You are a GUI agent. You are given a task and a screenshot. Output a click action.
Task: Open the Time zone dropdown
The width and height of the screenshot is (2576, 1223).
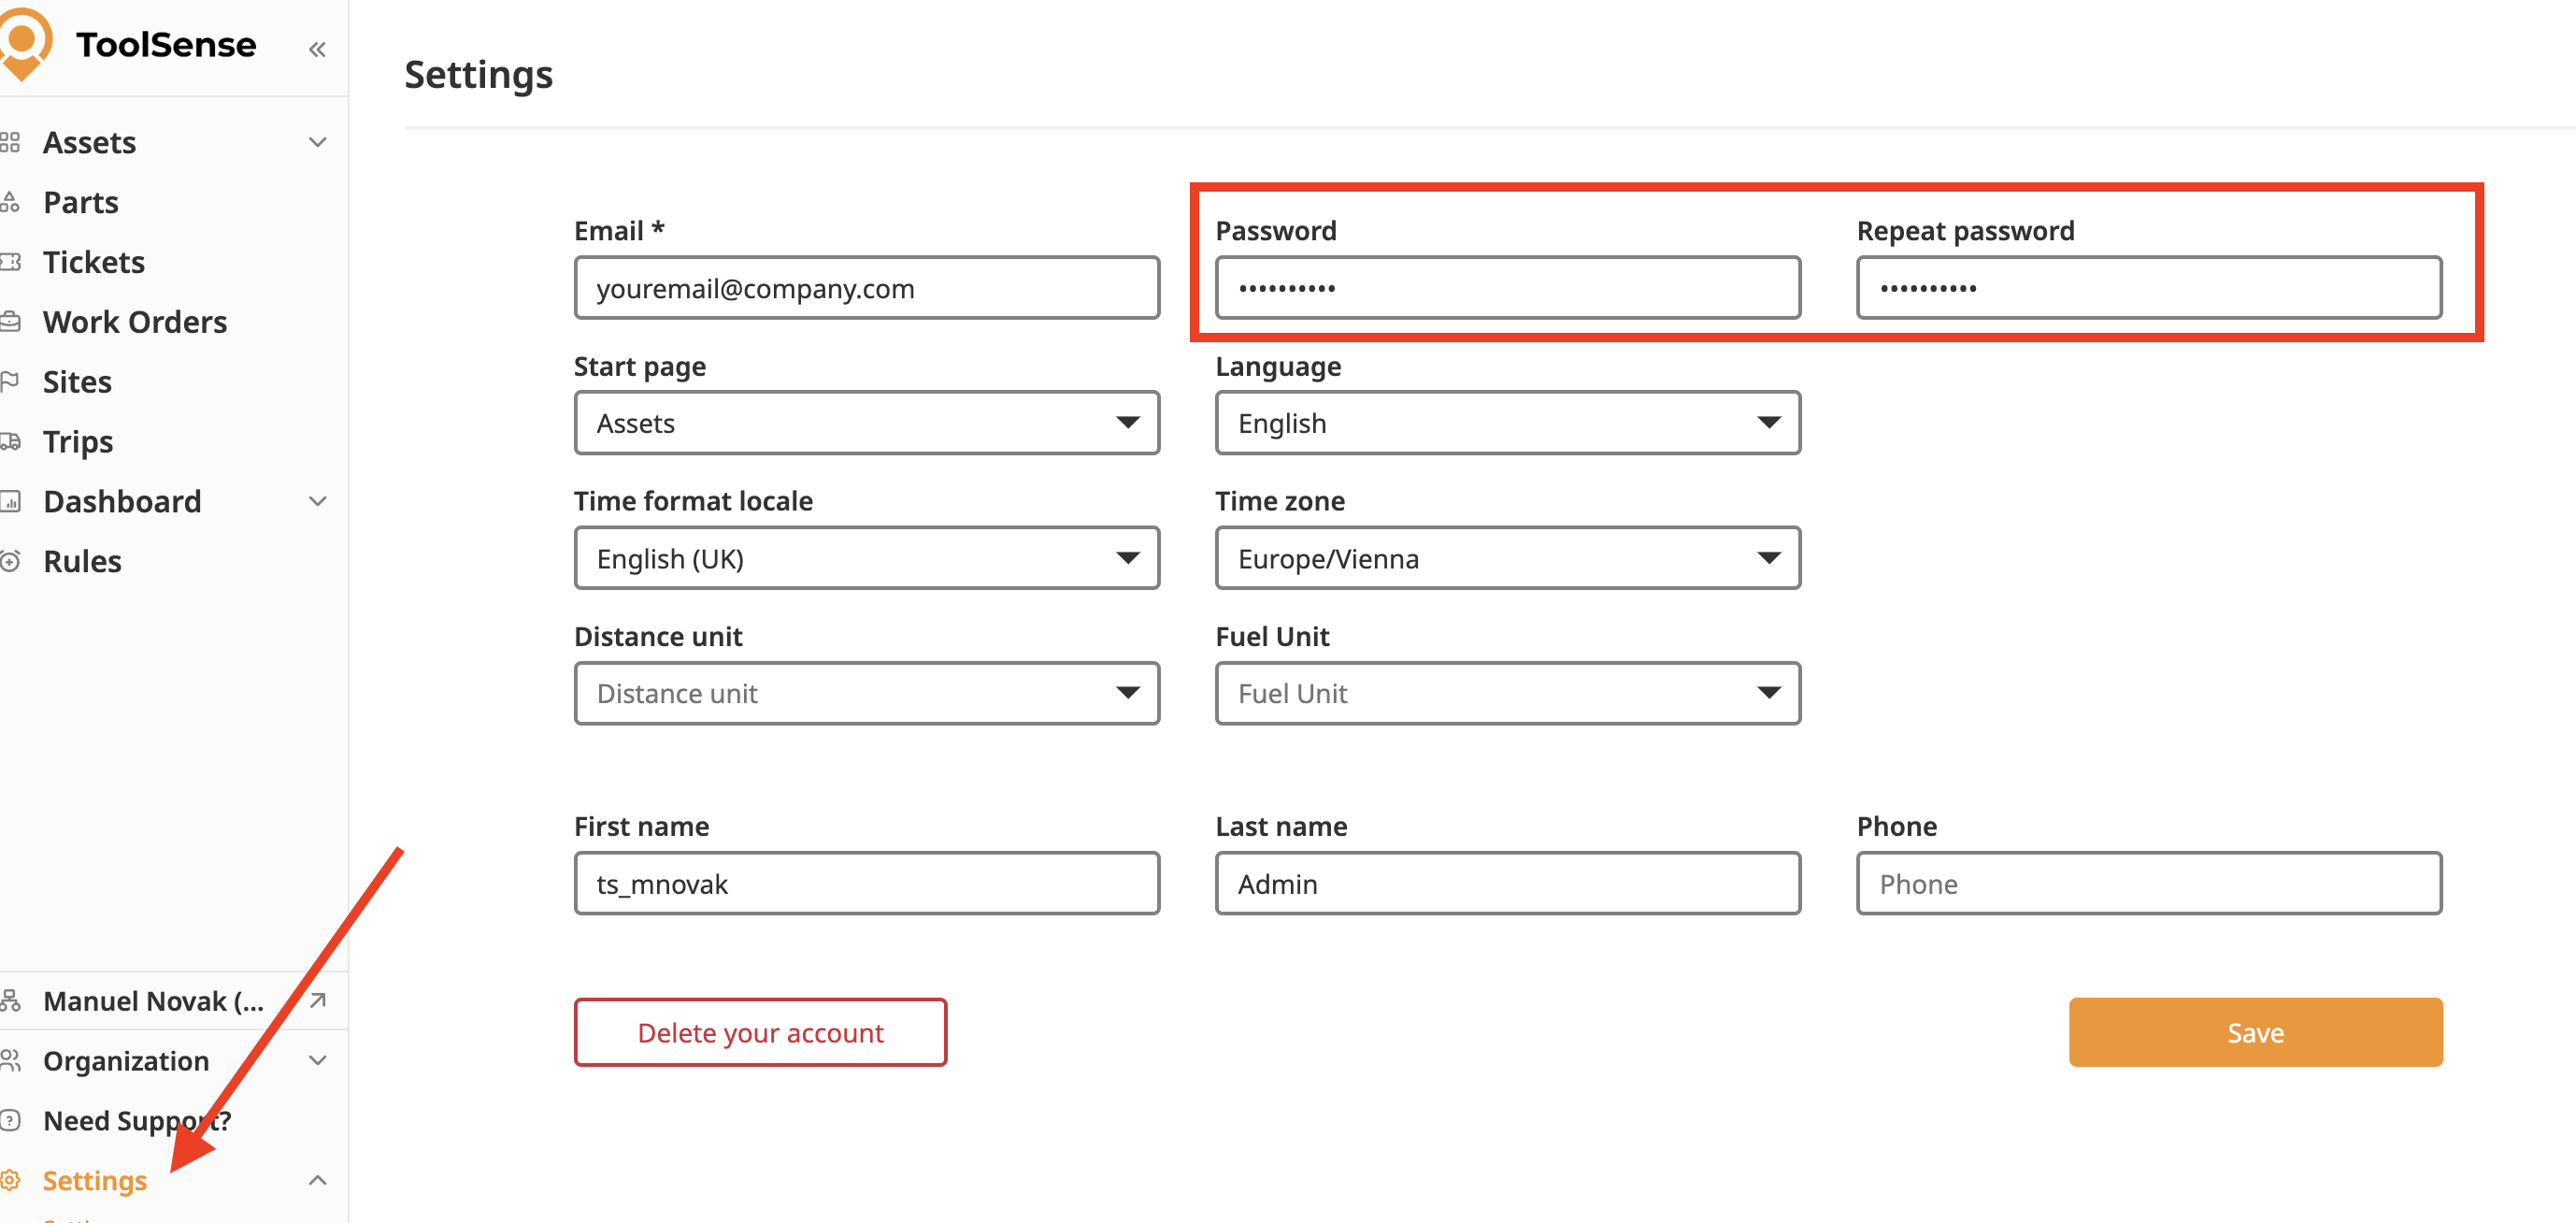(1507, 558)
